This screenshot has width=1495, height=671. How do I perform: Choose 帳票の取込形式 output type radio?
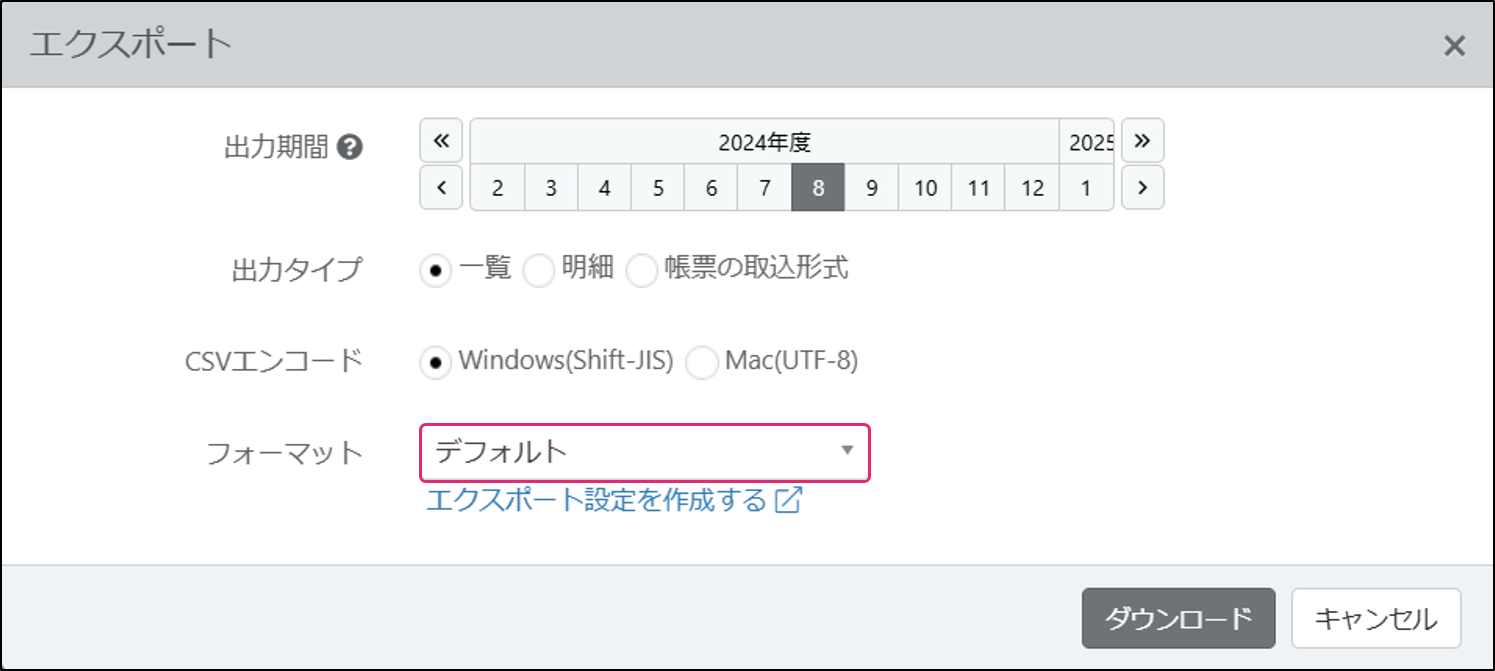(x=642, y=270)
